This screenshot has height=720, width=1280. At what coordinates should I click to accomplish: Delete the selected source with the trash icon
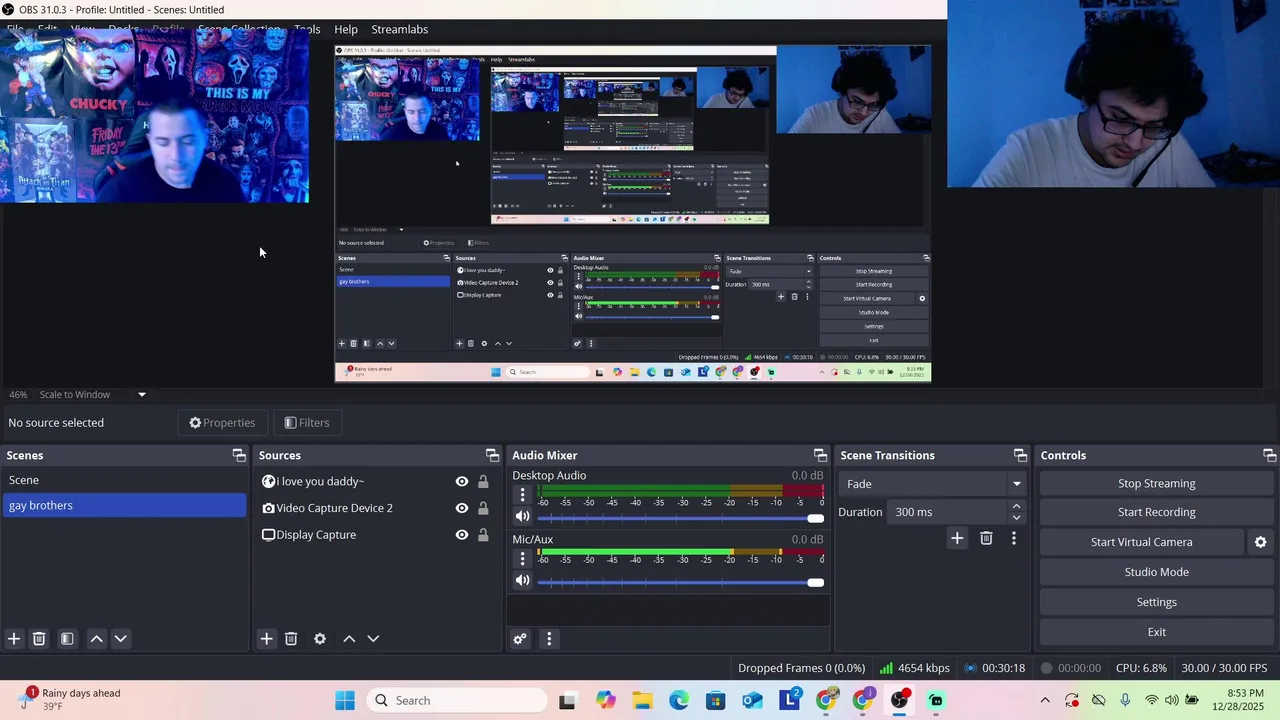(291, 638)
